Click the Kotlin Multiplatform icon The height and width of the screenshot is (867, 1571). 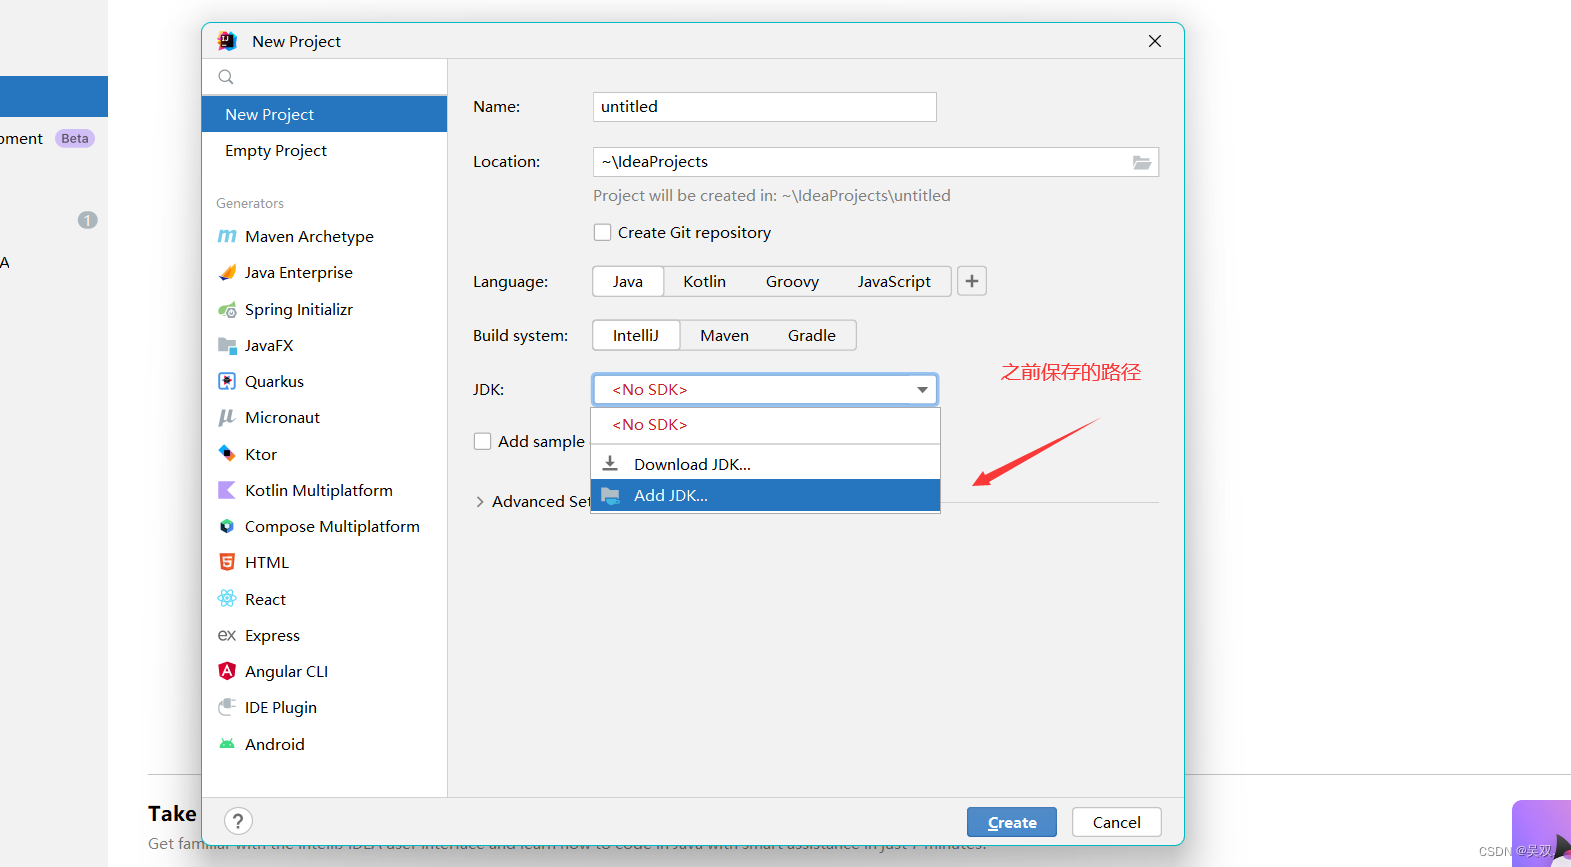point(227,490)
